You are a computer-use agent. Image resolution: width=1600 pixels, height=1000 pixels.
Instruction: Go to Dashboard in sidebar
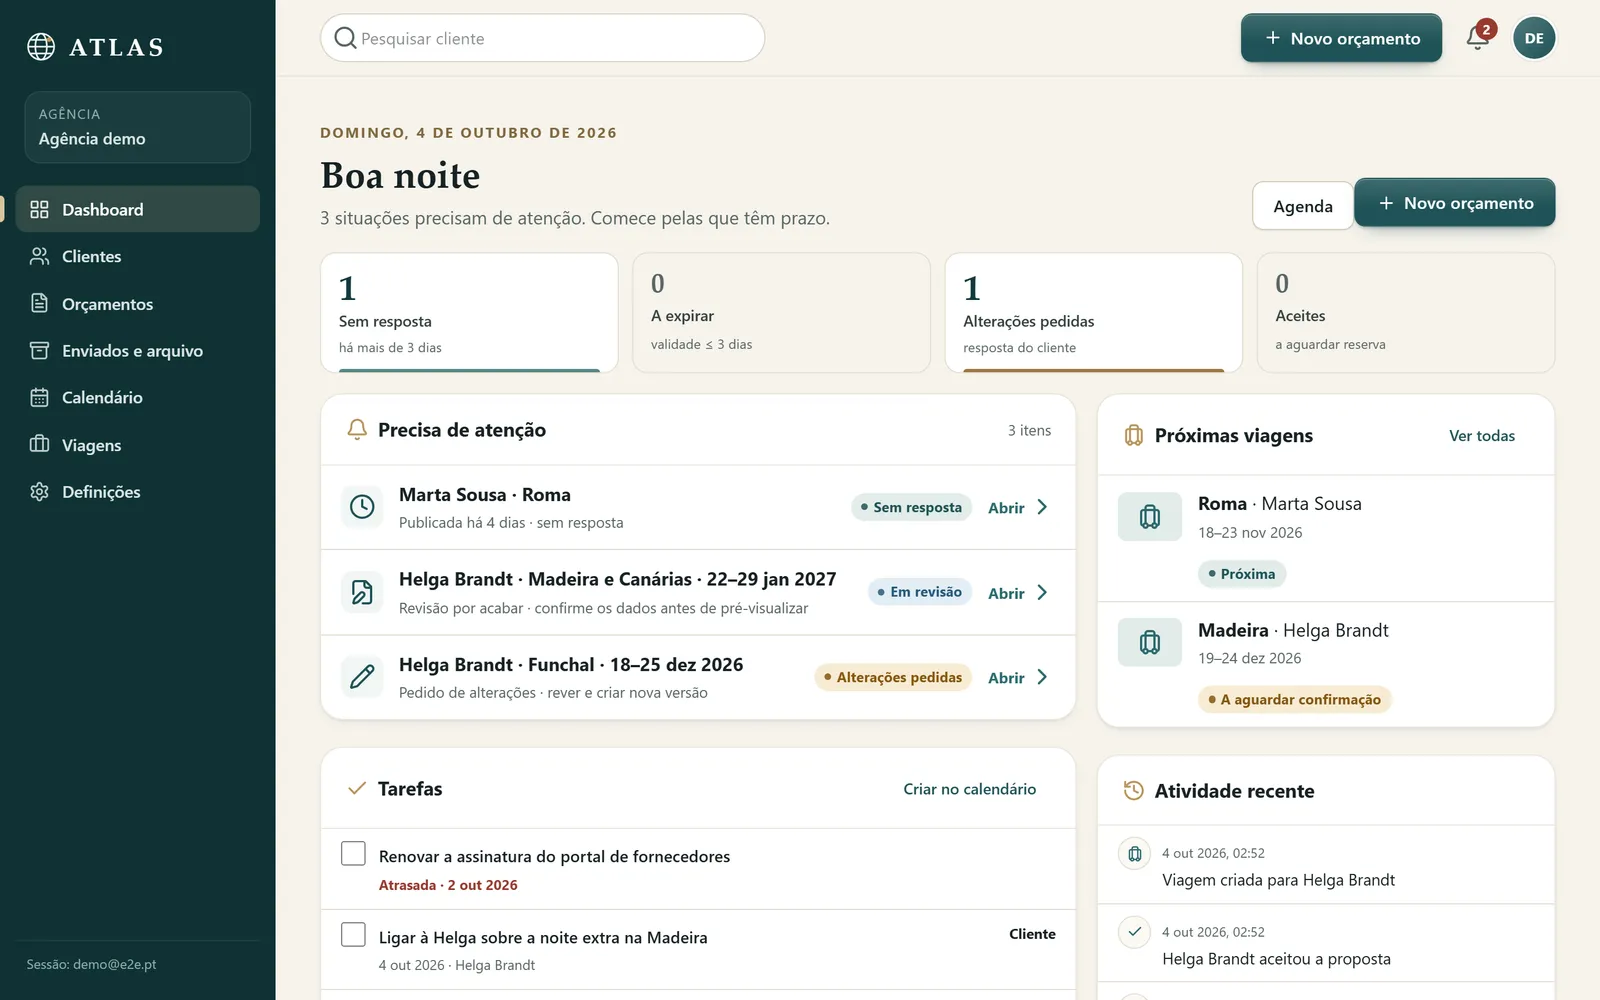138,209
